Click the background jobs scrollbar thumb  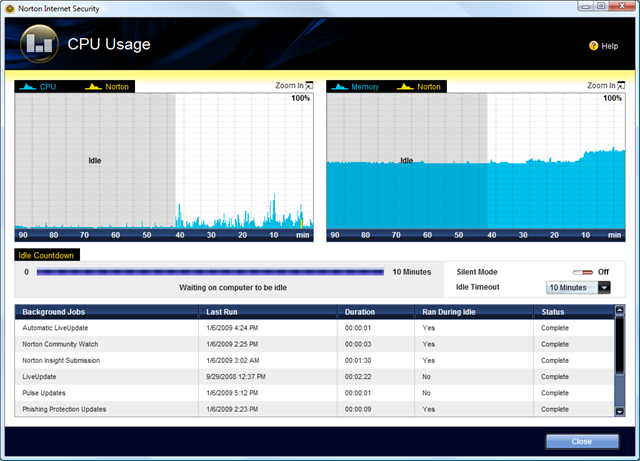619,345
